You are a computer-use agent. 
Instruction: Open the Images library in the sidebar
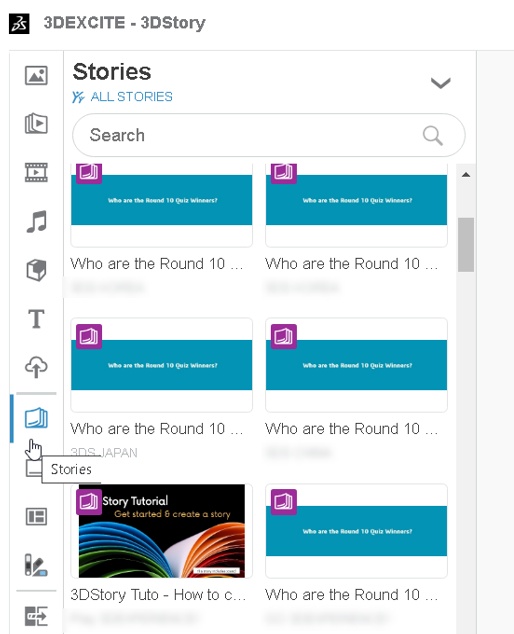tap(36, 75)
